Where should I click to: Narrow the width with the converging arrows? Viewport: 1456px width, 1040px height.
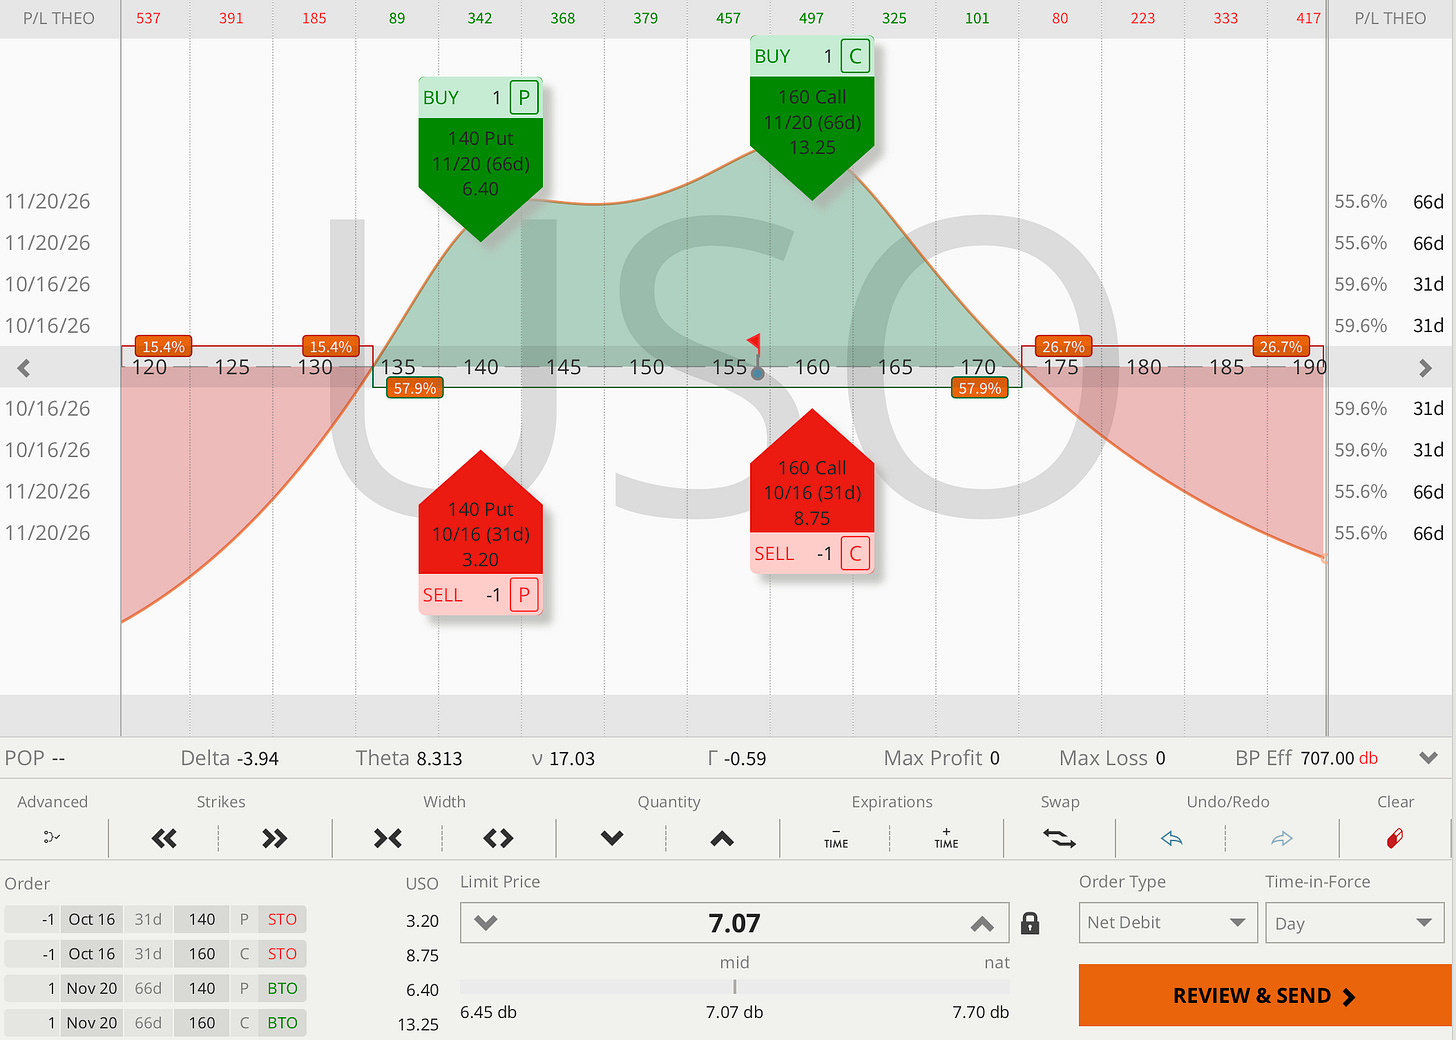click(x=388, y=838)
